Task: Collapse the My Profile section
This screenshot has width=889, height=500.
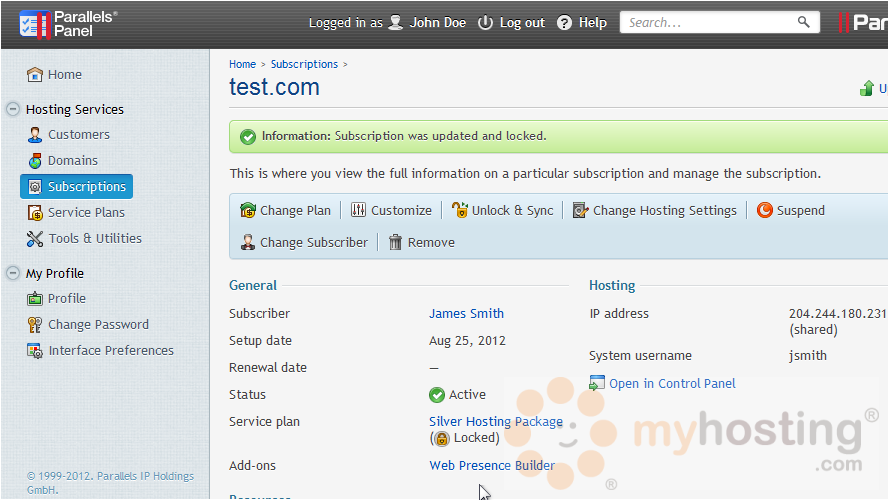Action: pos(12,273)
